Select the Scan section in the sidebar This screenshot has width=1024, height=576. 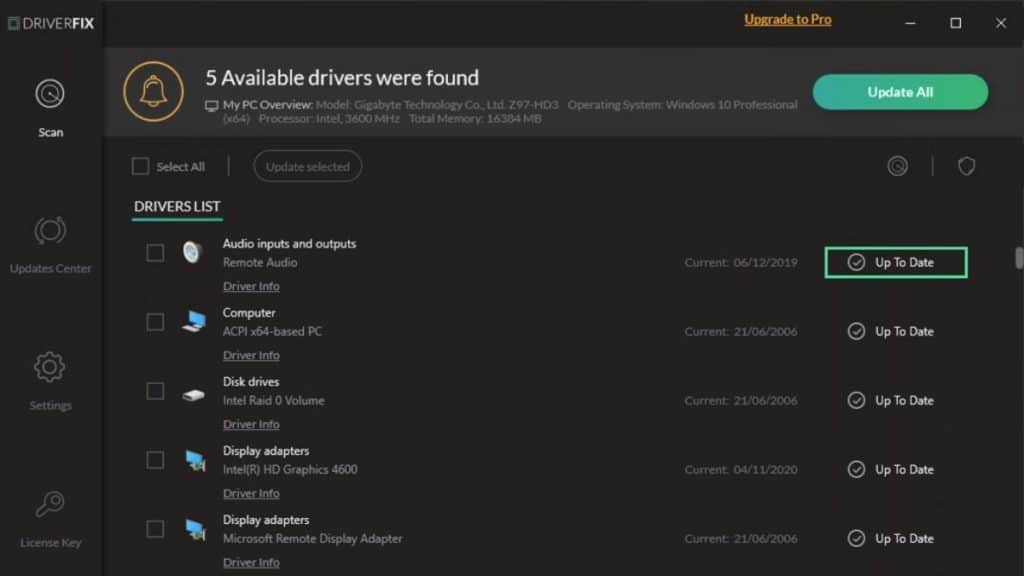pos(50,105)
